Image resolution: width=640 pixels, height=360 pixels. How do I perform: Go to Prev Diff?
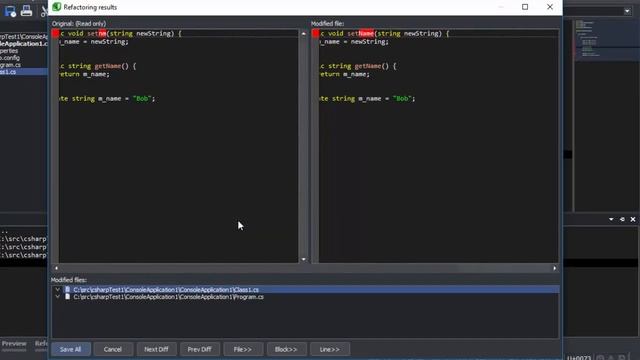click(x=199, y=349)
